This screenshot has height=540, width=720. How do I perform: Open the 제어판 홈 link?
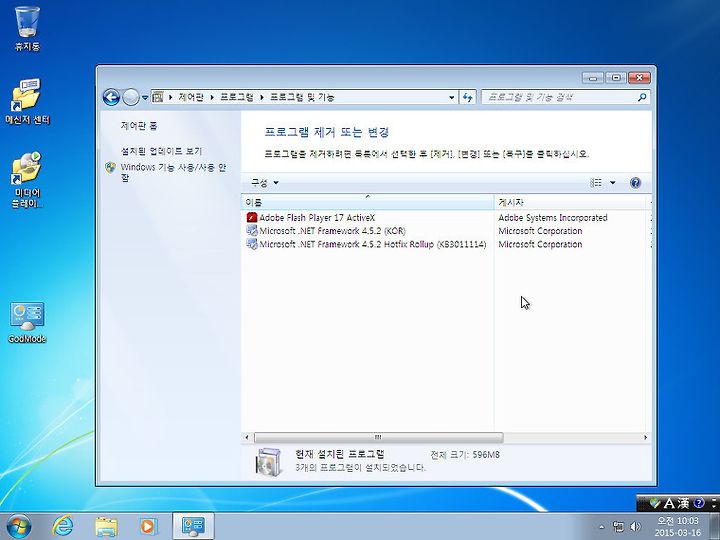pyautogui.click(x=139, y=126)
